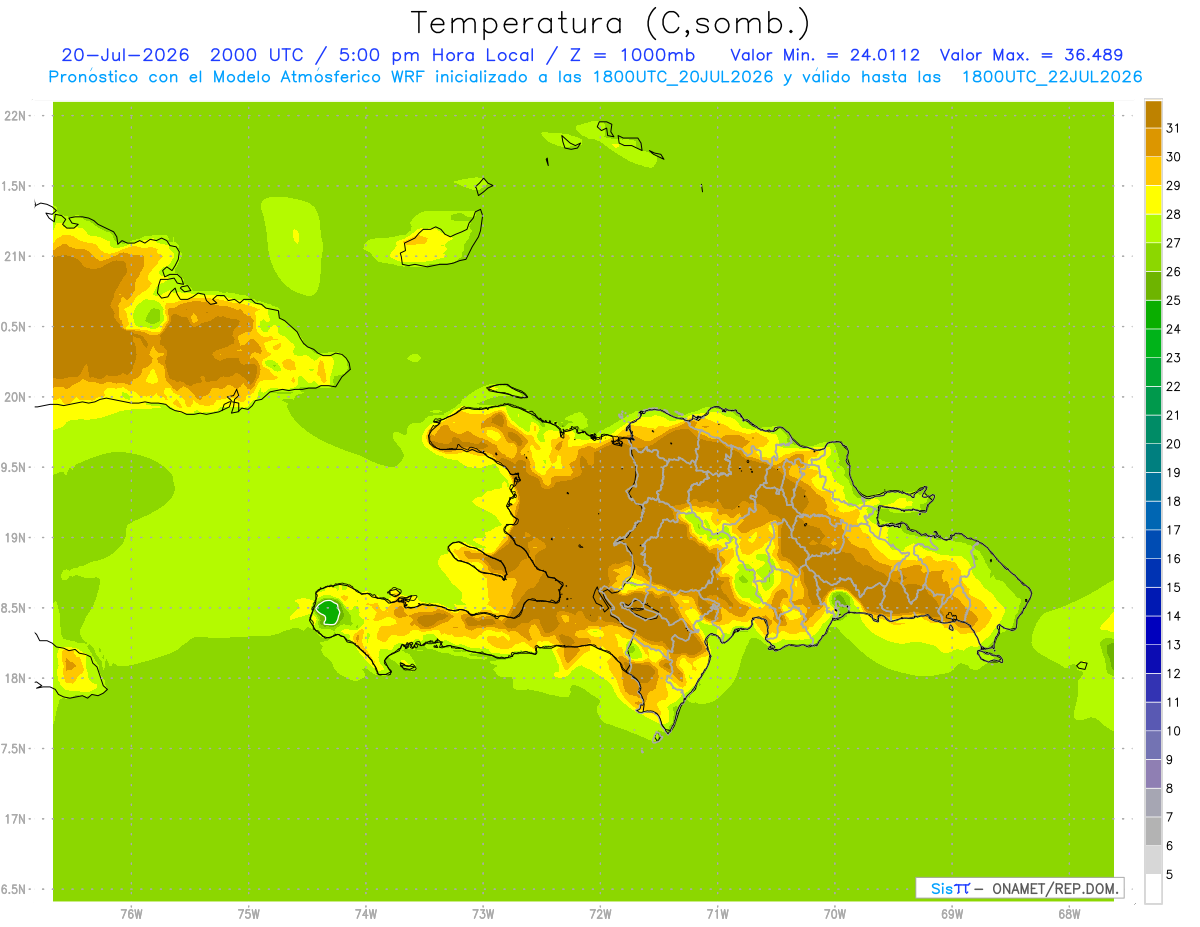Click the 70W longitude label
This screenshot has width=1200, height=927.
[835, 913]
